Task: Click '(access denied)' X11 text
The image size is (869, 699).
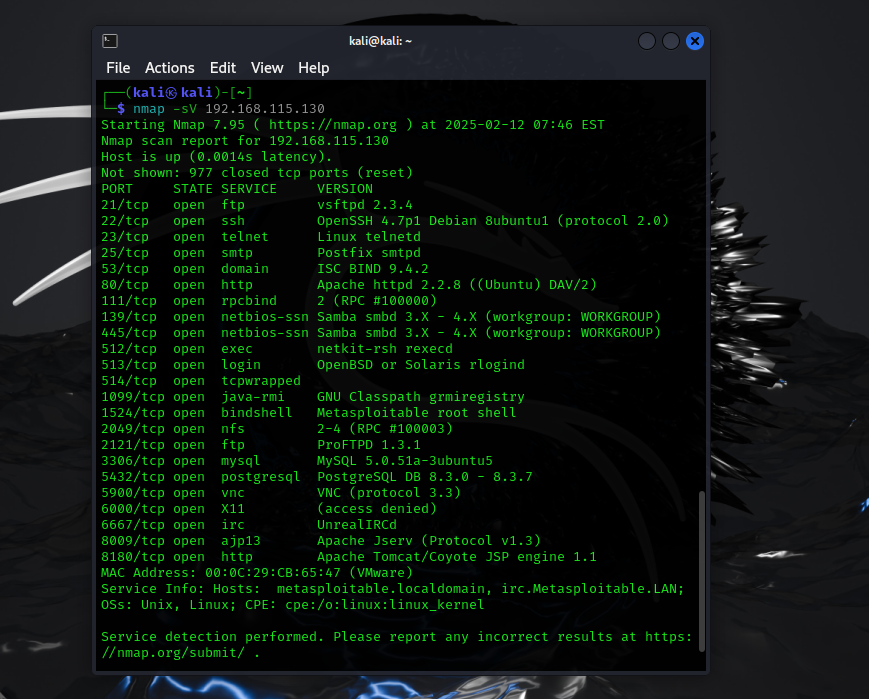Action: pos(377,509)
